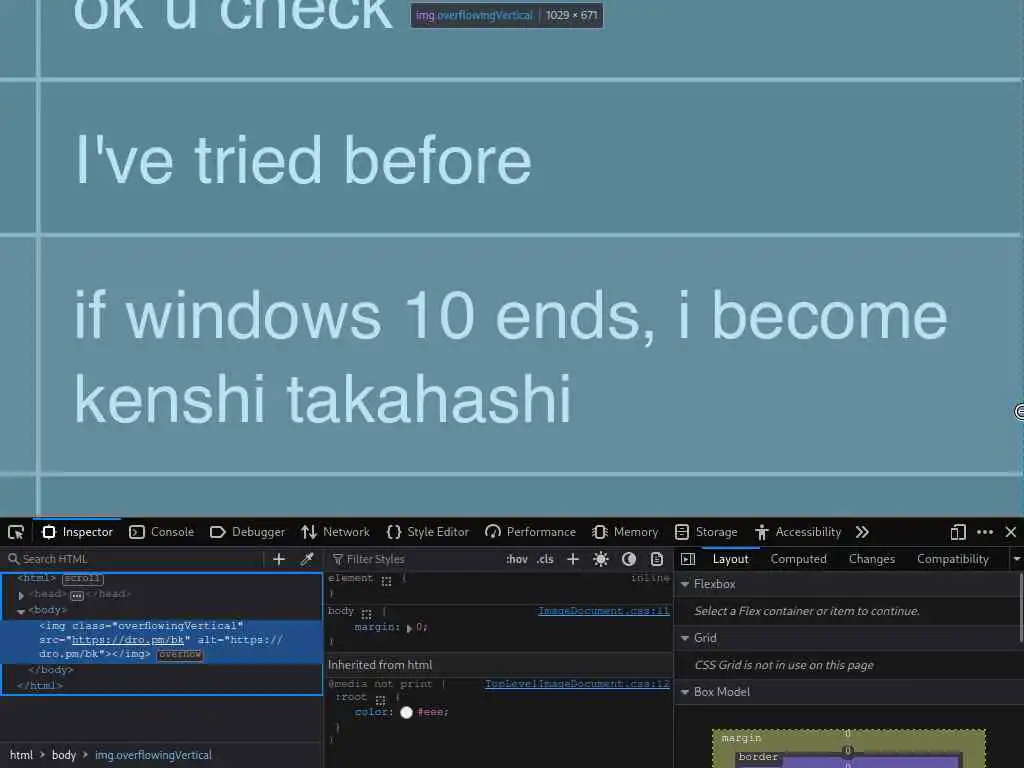Open the Style Editor tab
The height and width of the screenshot is (768, 1024).
coord(428,532)
